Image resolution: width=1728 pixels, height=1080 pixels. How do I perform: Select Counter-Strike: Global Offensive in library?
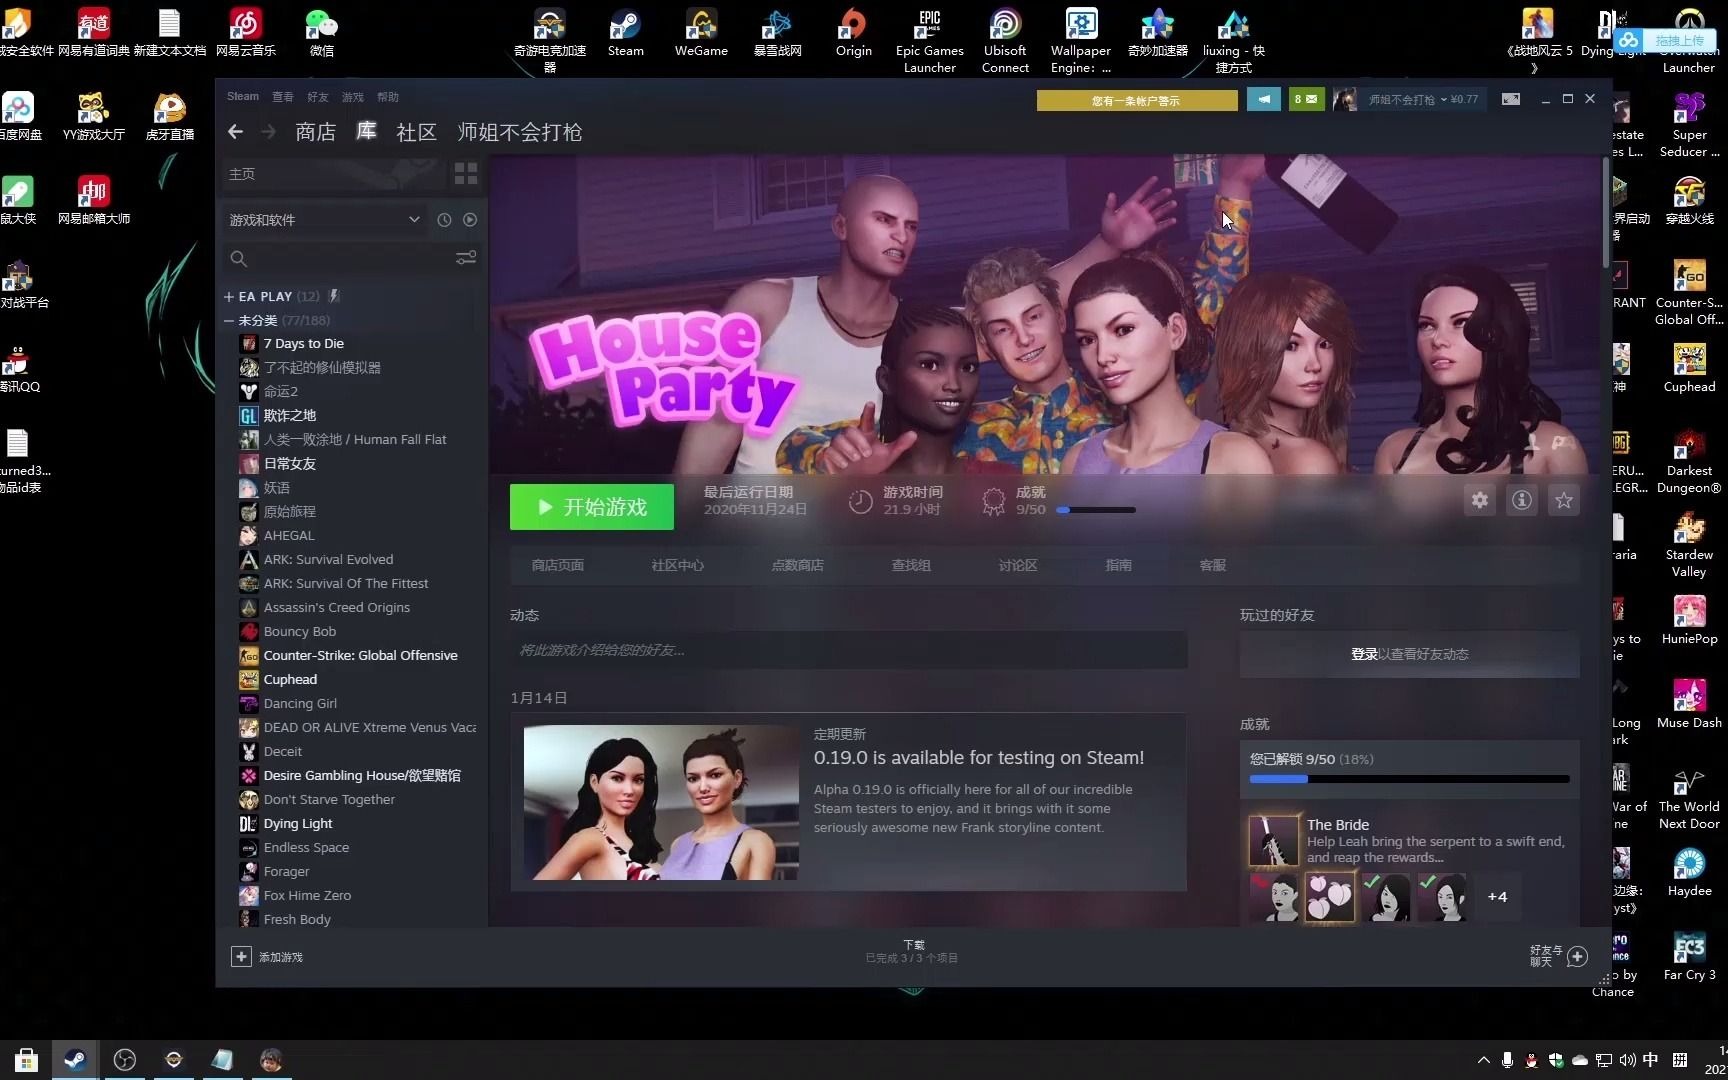point(360,656)
